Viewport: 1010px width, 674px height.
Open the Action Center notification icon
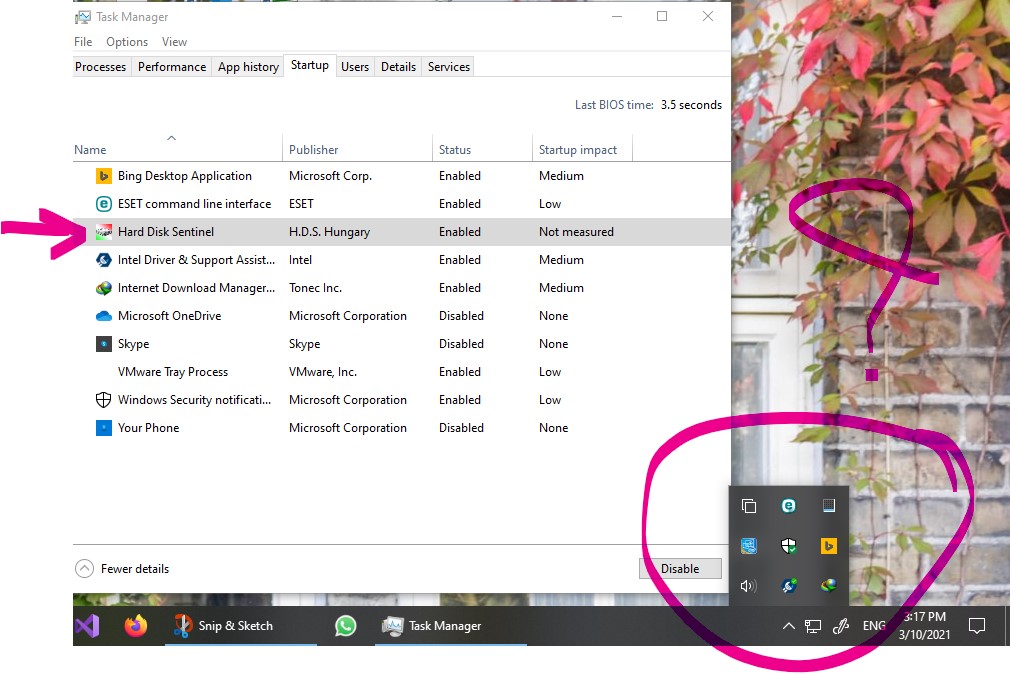(x=977, y=627)
